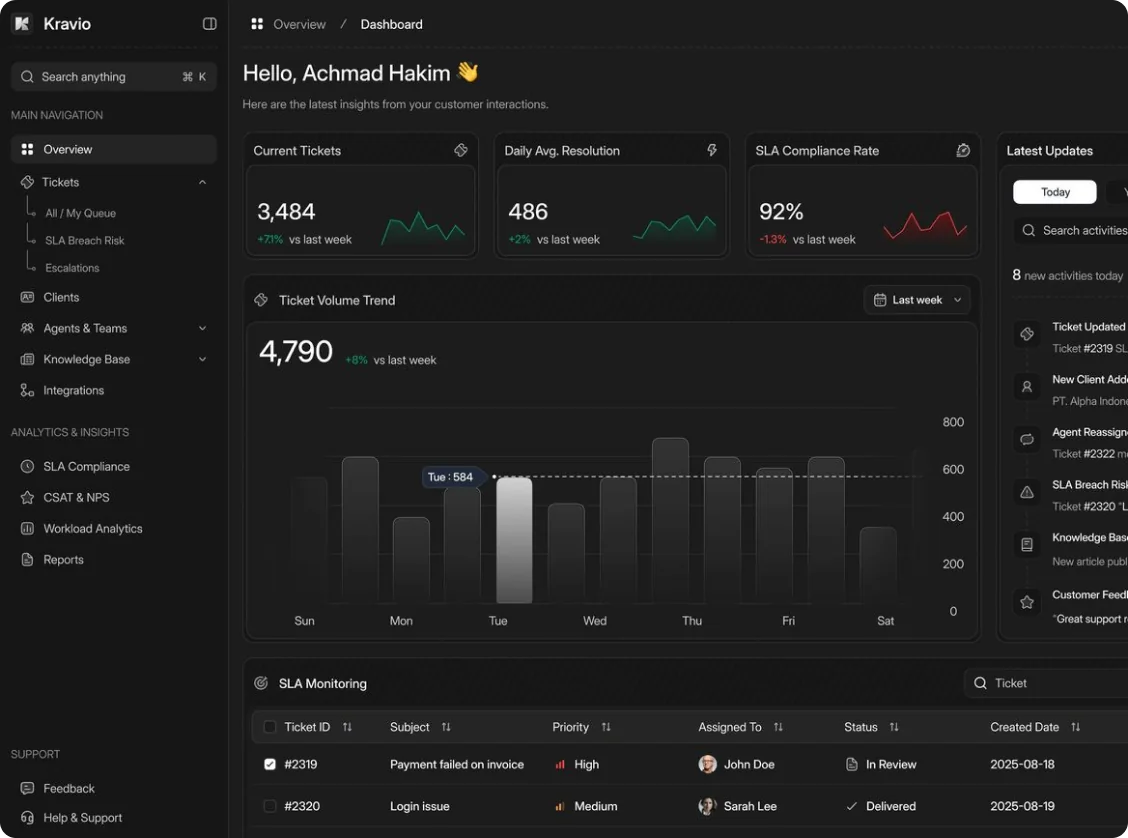Open Overview in main navigation
This screenshot has width=1128, height=838.
[114, 149]
